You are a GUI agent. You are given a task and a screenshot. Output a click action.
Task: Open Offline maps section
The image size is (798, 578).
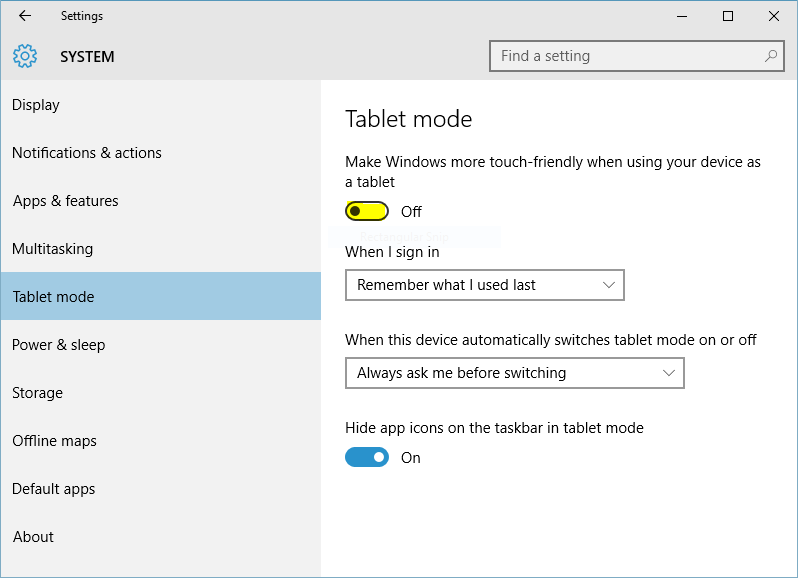coord(161,441)
